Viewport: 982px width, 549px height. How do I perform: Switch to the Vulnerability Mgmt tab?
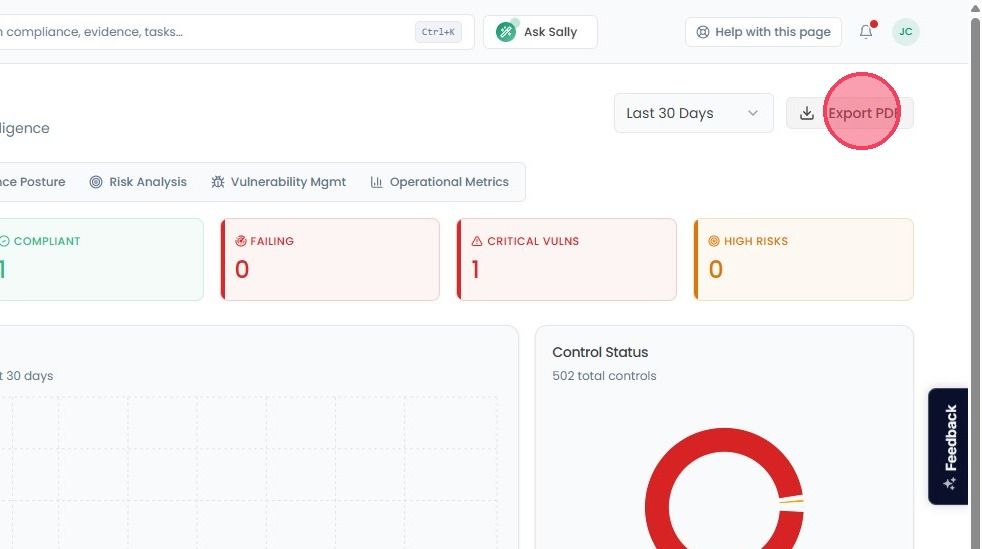pos(279,182)
